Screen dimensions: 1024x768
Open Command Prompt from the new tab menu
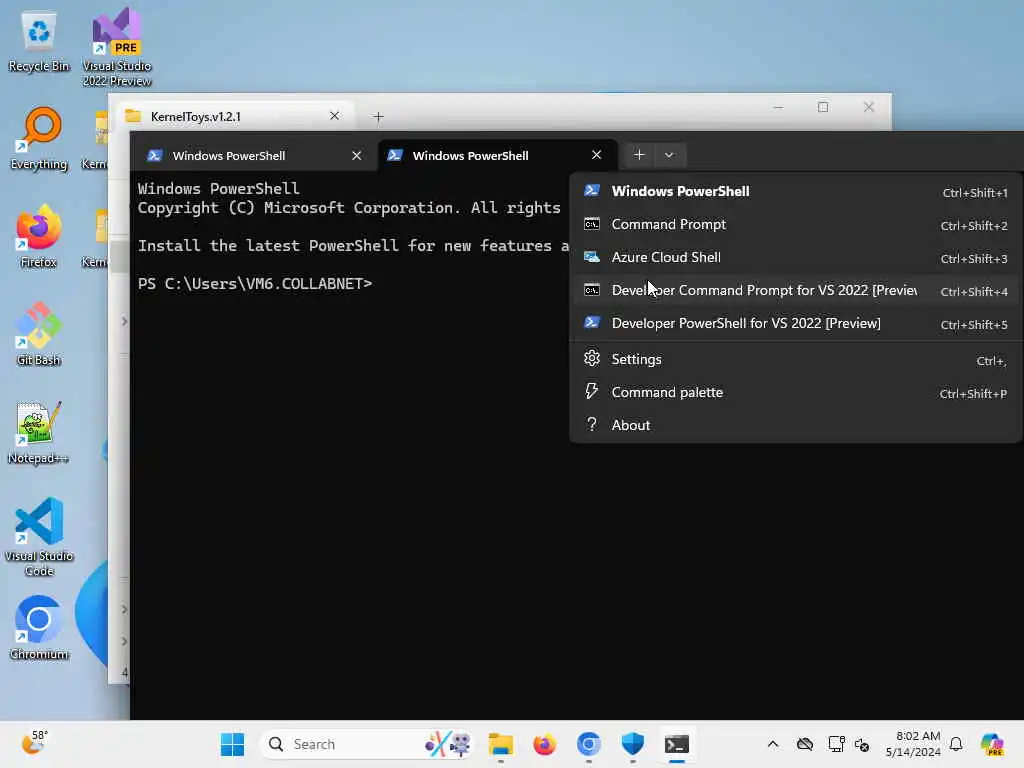[795, 225]
